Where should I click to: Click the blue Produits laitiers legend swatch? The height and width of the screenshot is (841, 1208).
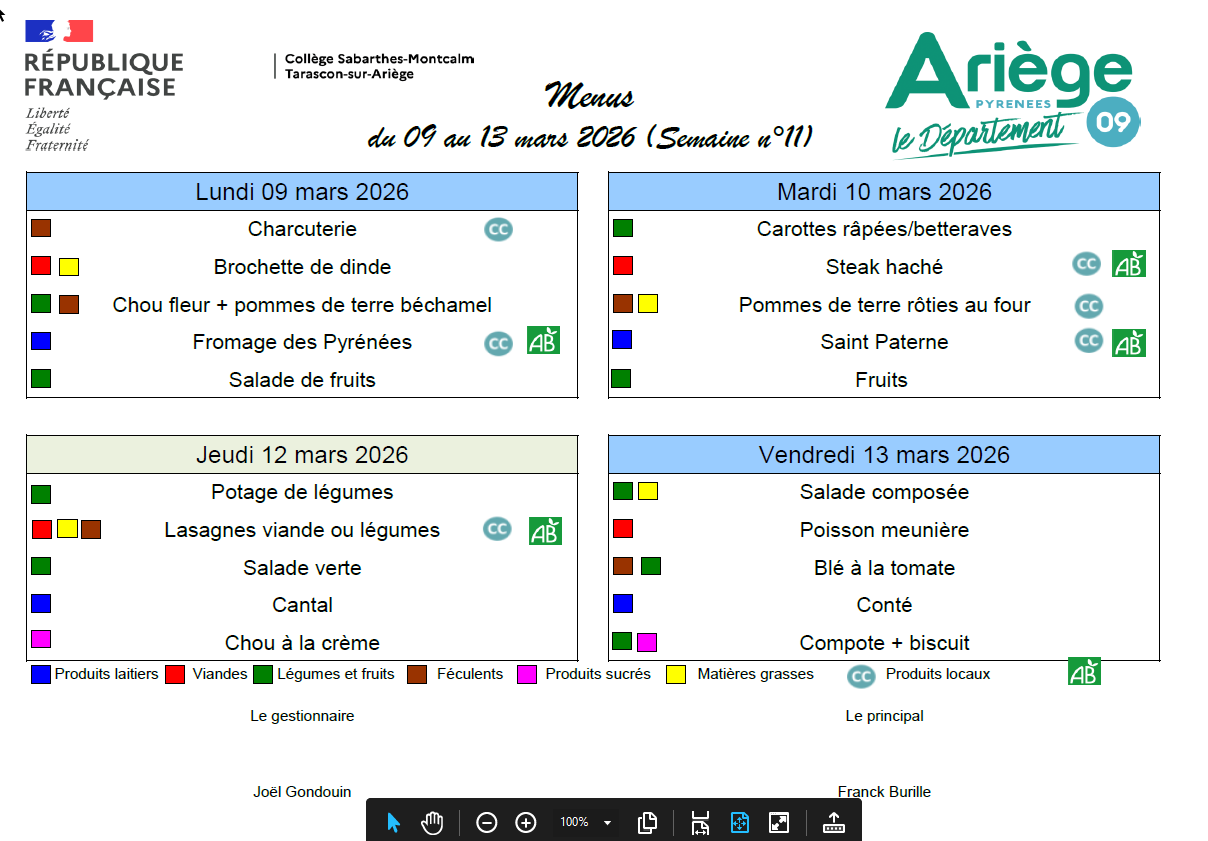(41, 674)
